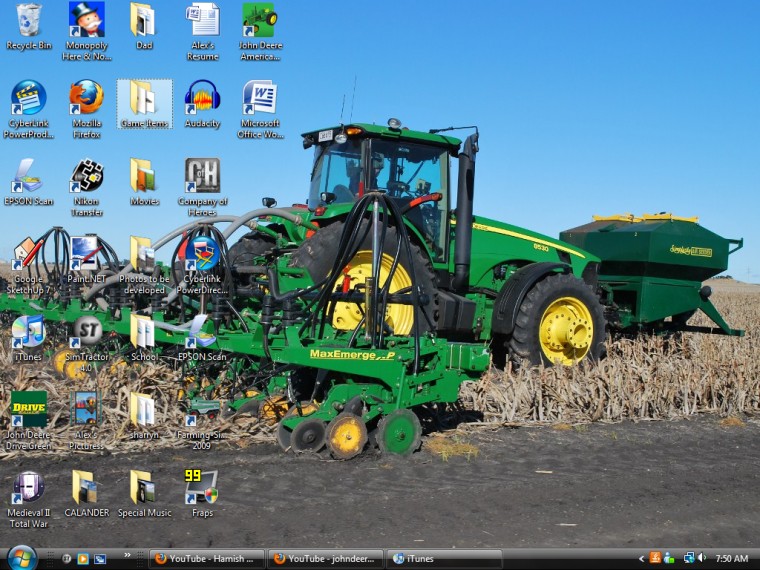Open the network connection tray icon
The image size is (760, 570).
pos(689,558)
